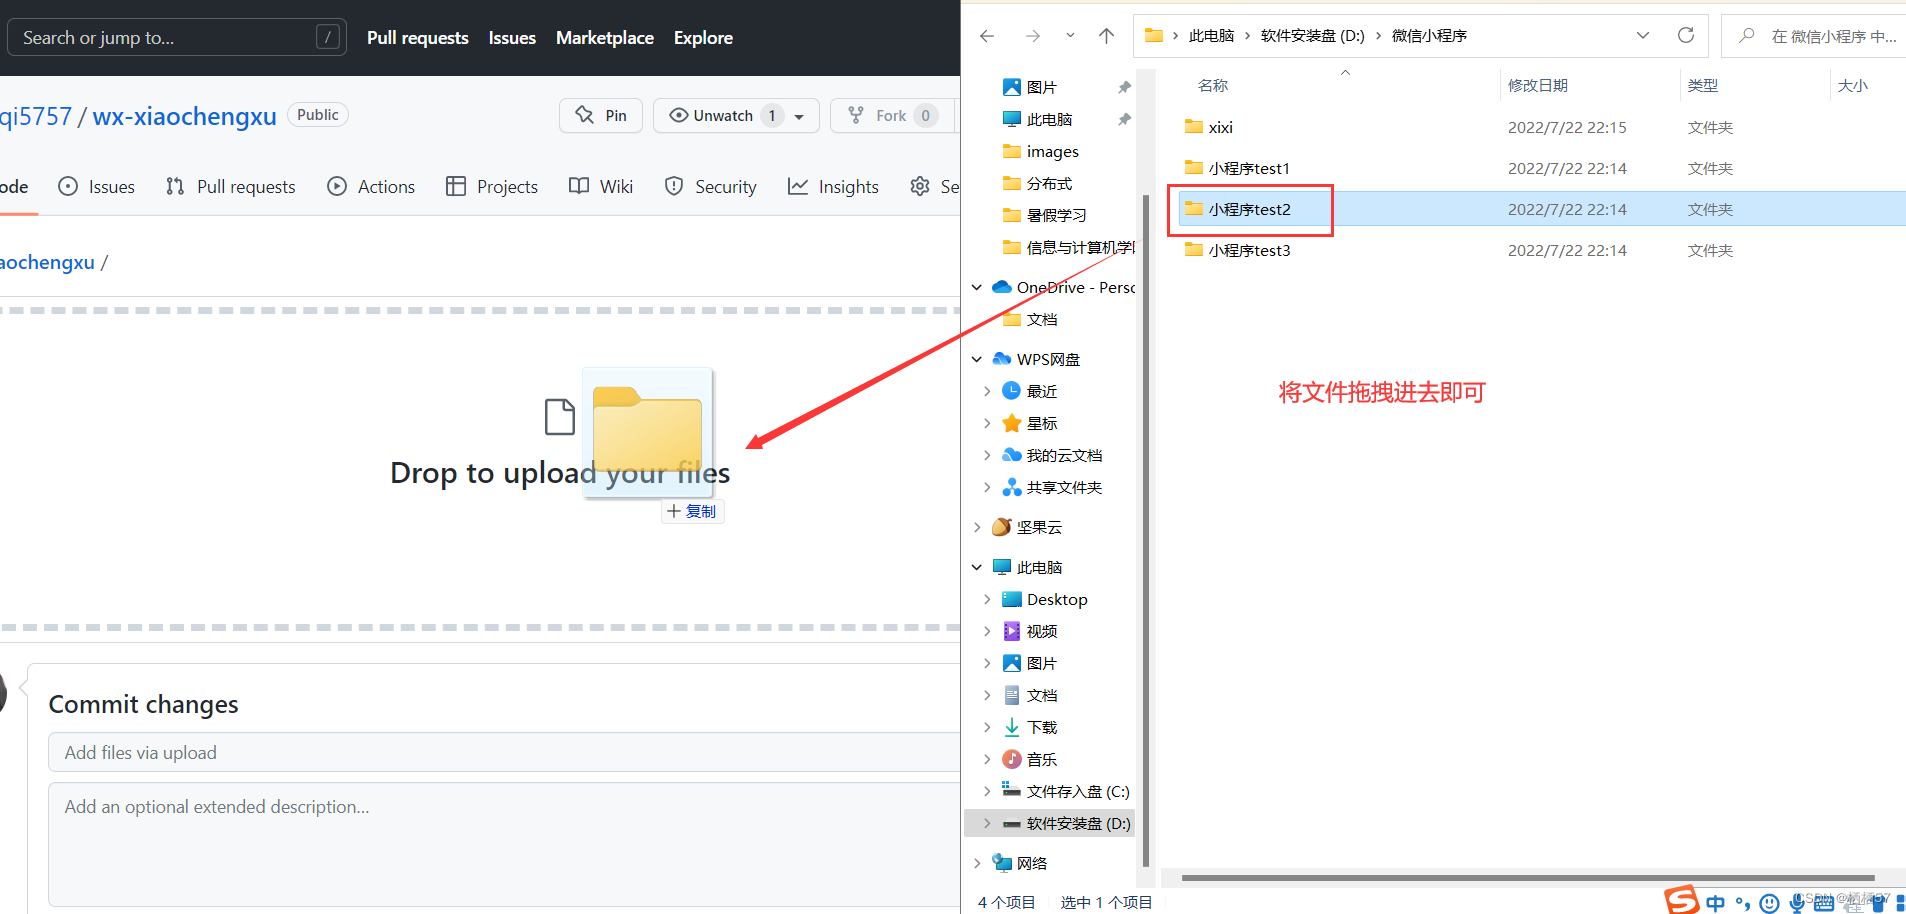Click the Settings gear icon tab
The image size is (1906, 914).
pos(920,186)
